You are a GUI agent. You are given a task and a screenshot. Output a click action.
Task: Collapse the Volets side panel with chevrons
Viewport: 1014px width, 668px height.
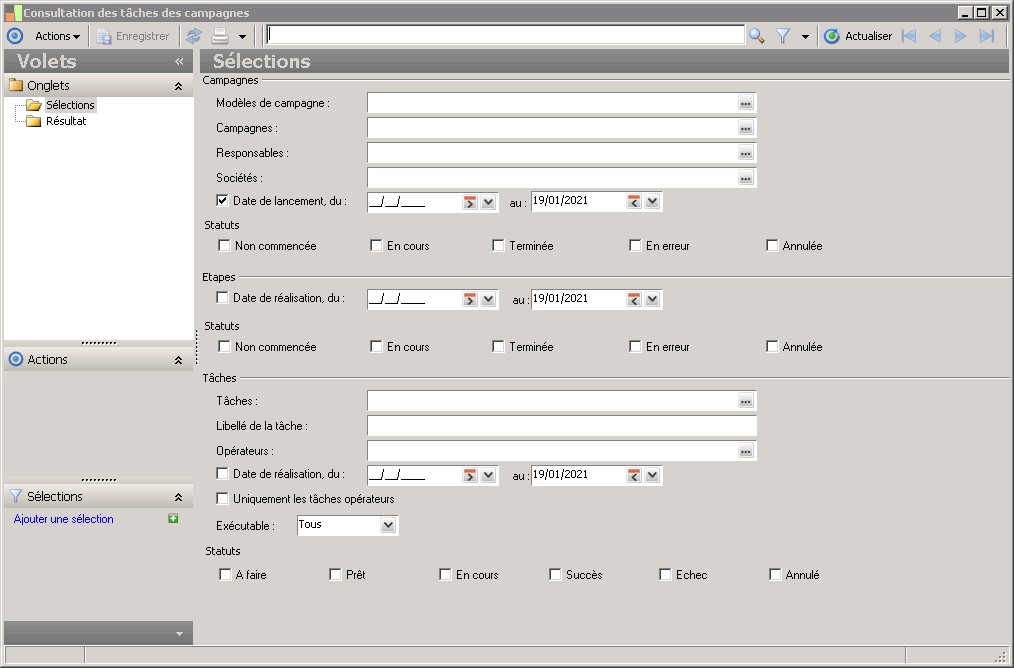click(x=180, y=62)
